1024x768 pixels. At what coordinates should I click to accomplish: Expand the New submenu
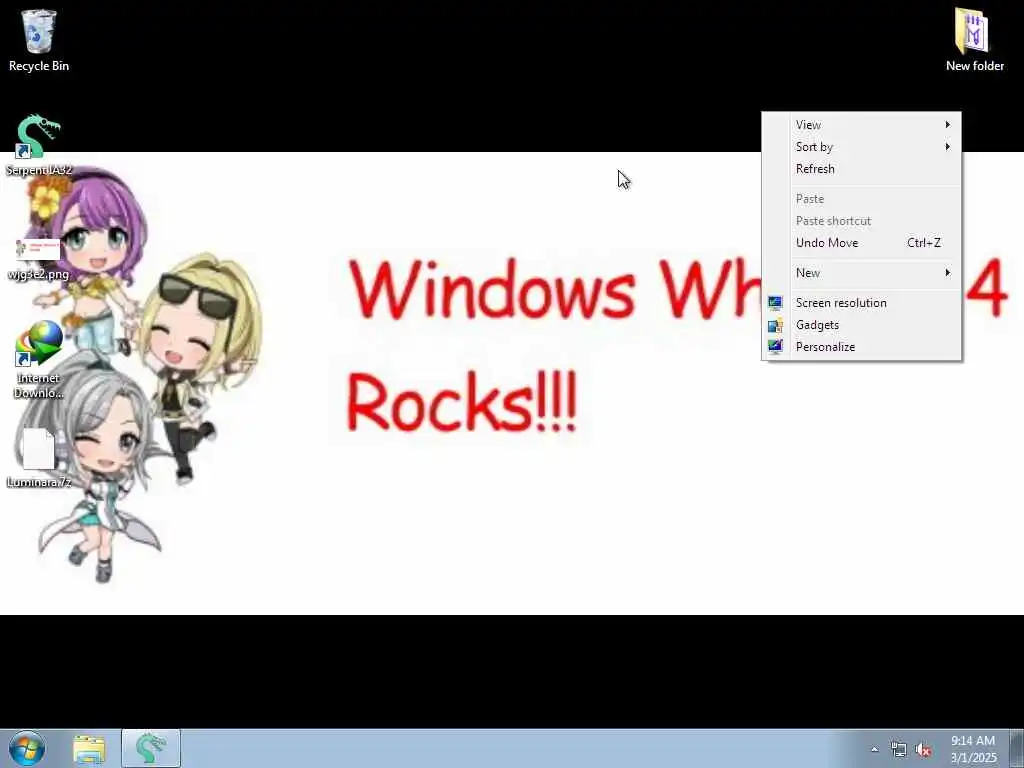pos(861,272)
